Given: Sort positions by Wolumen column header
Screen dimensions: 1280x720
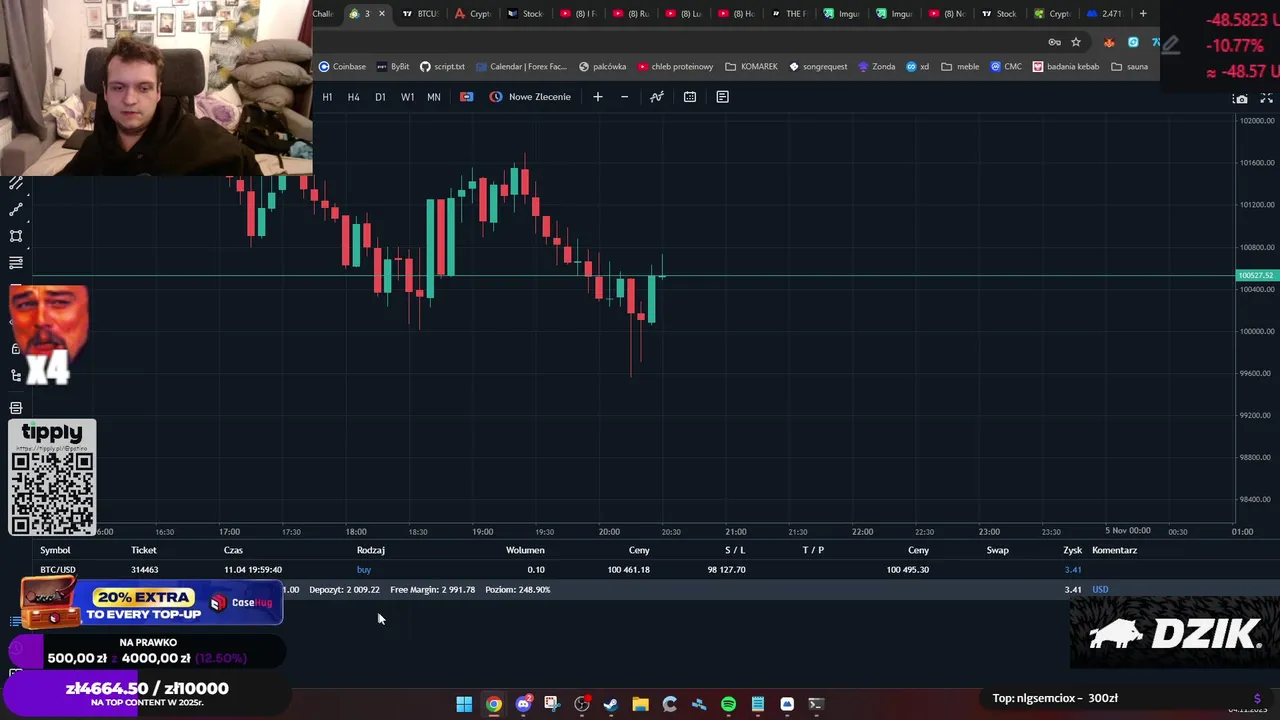Looking at the screenshot, I should coord(525,550).
